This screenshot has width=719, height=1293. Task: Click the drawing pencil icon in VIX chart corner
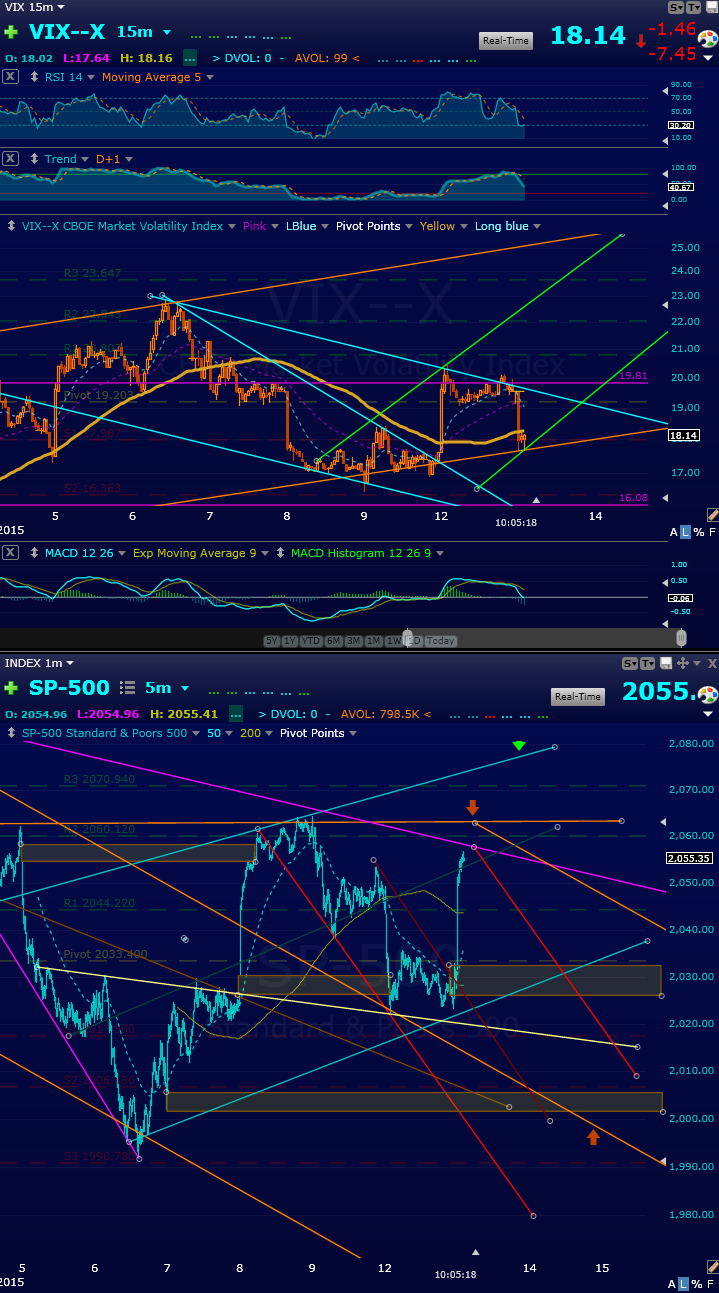[712, 514]
